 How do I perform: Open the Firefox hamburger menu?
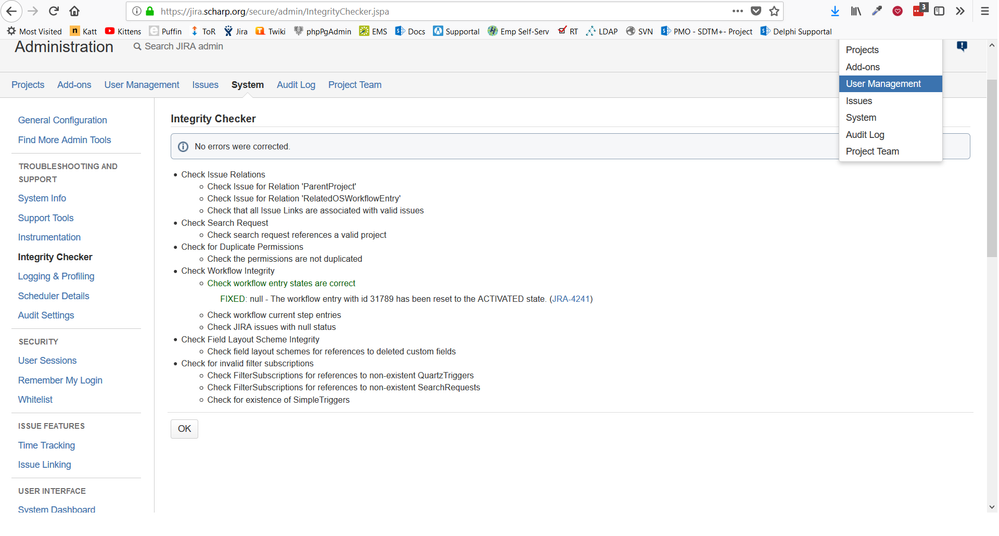pyautogui.click(x=984, y=11)
